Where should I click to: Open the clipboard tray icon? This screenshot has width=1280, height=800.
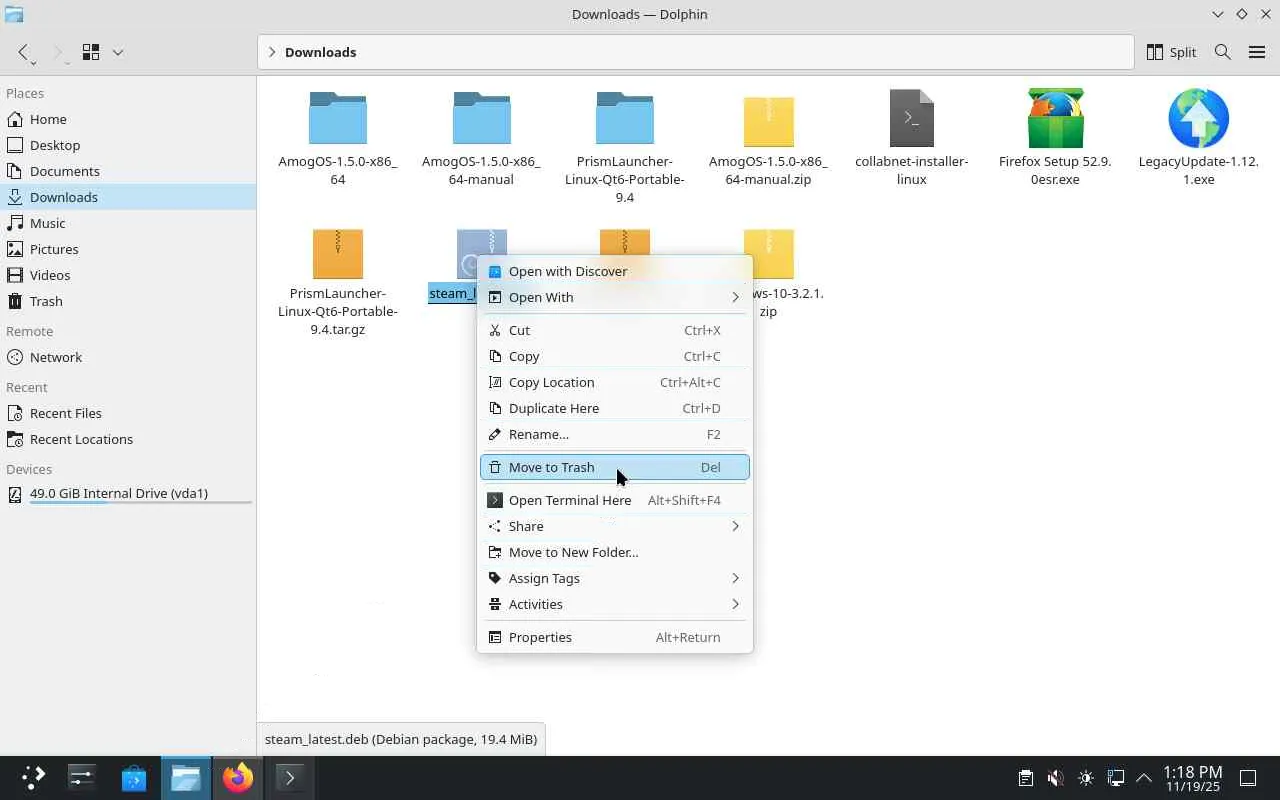pos(1025,778)
